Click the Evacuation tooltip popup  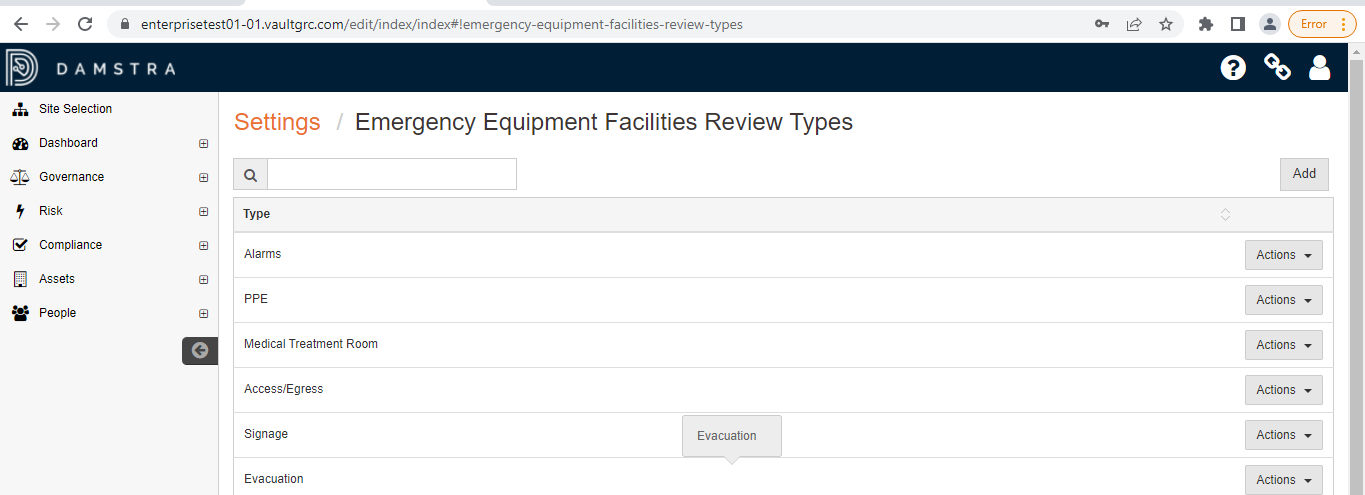pos(732,436)
